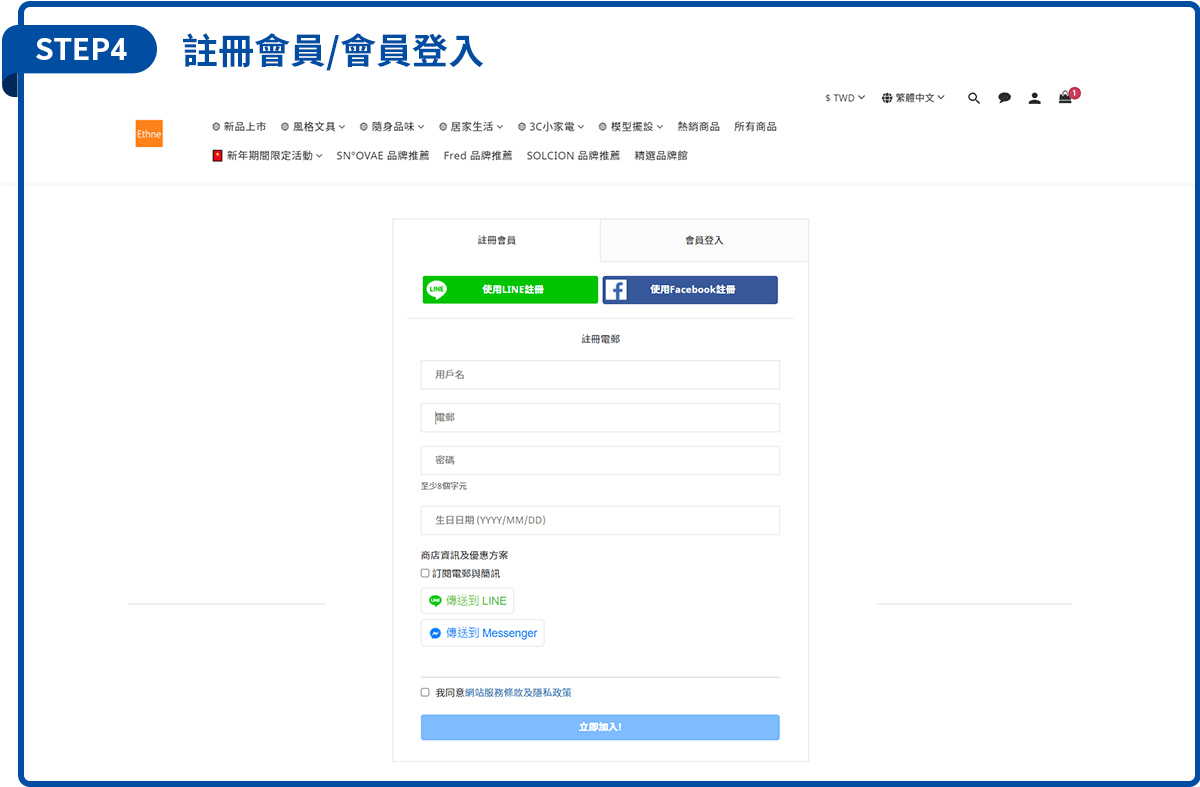The height and width of the screenshot is (787, 1200).
Task: Click the globe language icon
Action: tap(887, 98)
